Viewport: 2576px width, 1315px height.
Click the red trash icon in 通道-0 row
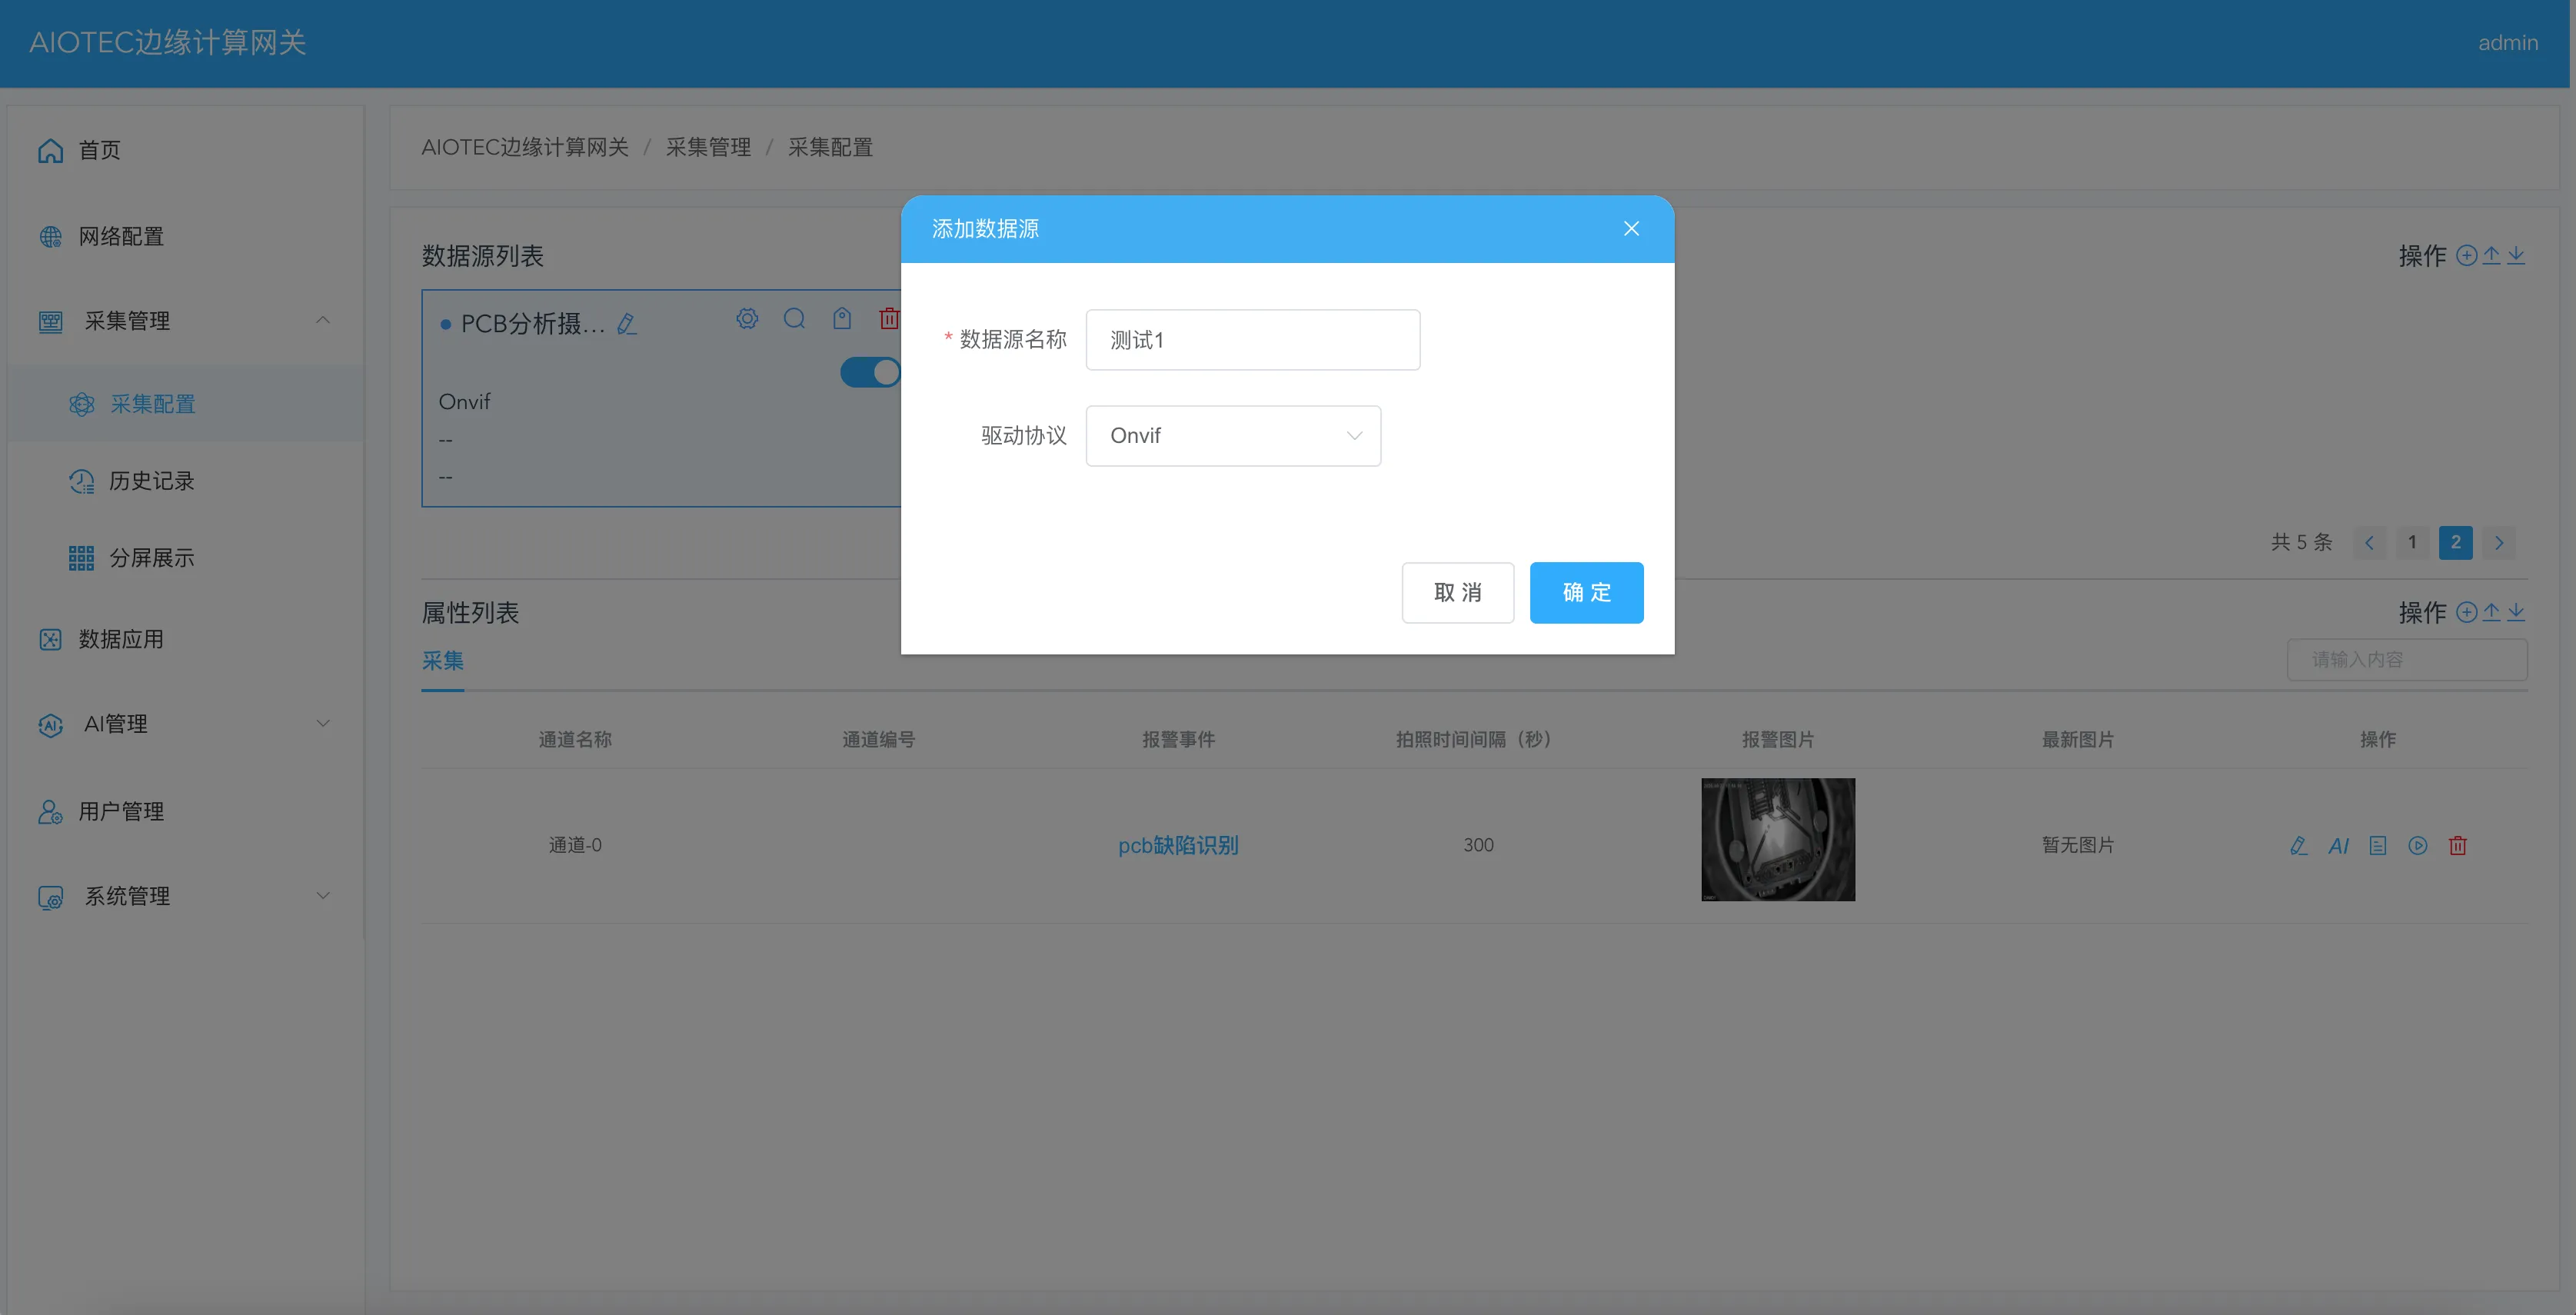click(x=2457, y=846)
